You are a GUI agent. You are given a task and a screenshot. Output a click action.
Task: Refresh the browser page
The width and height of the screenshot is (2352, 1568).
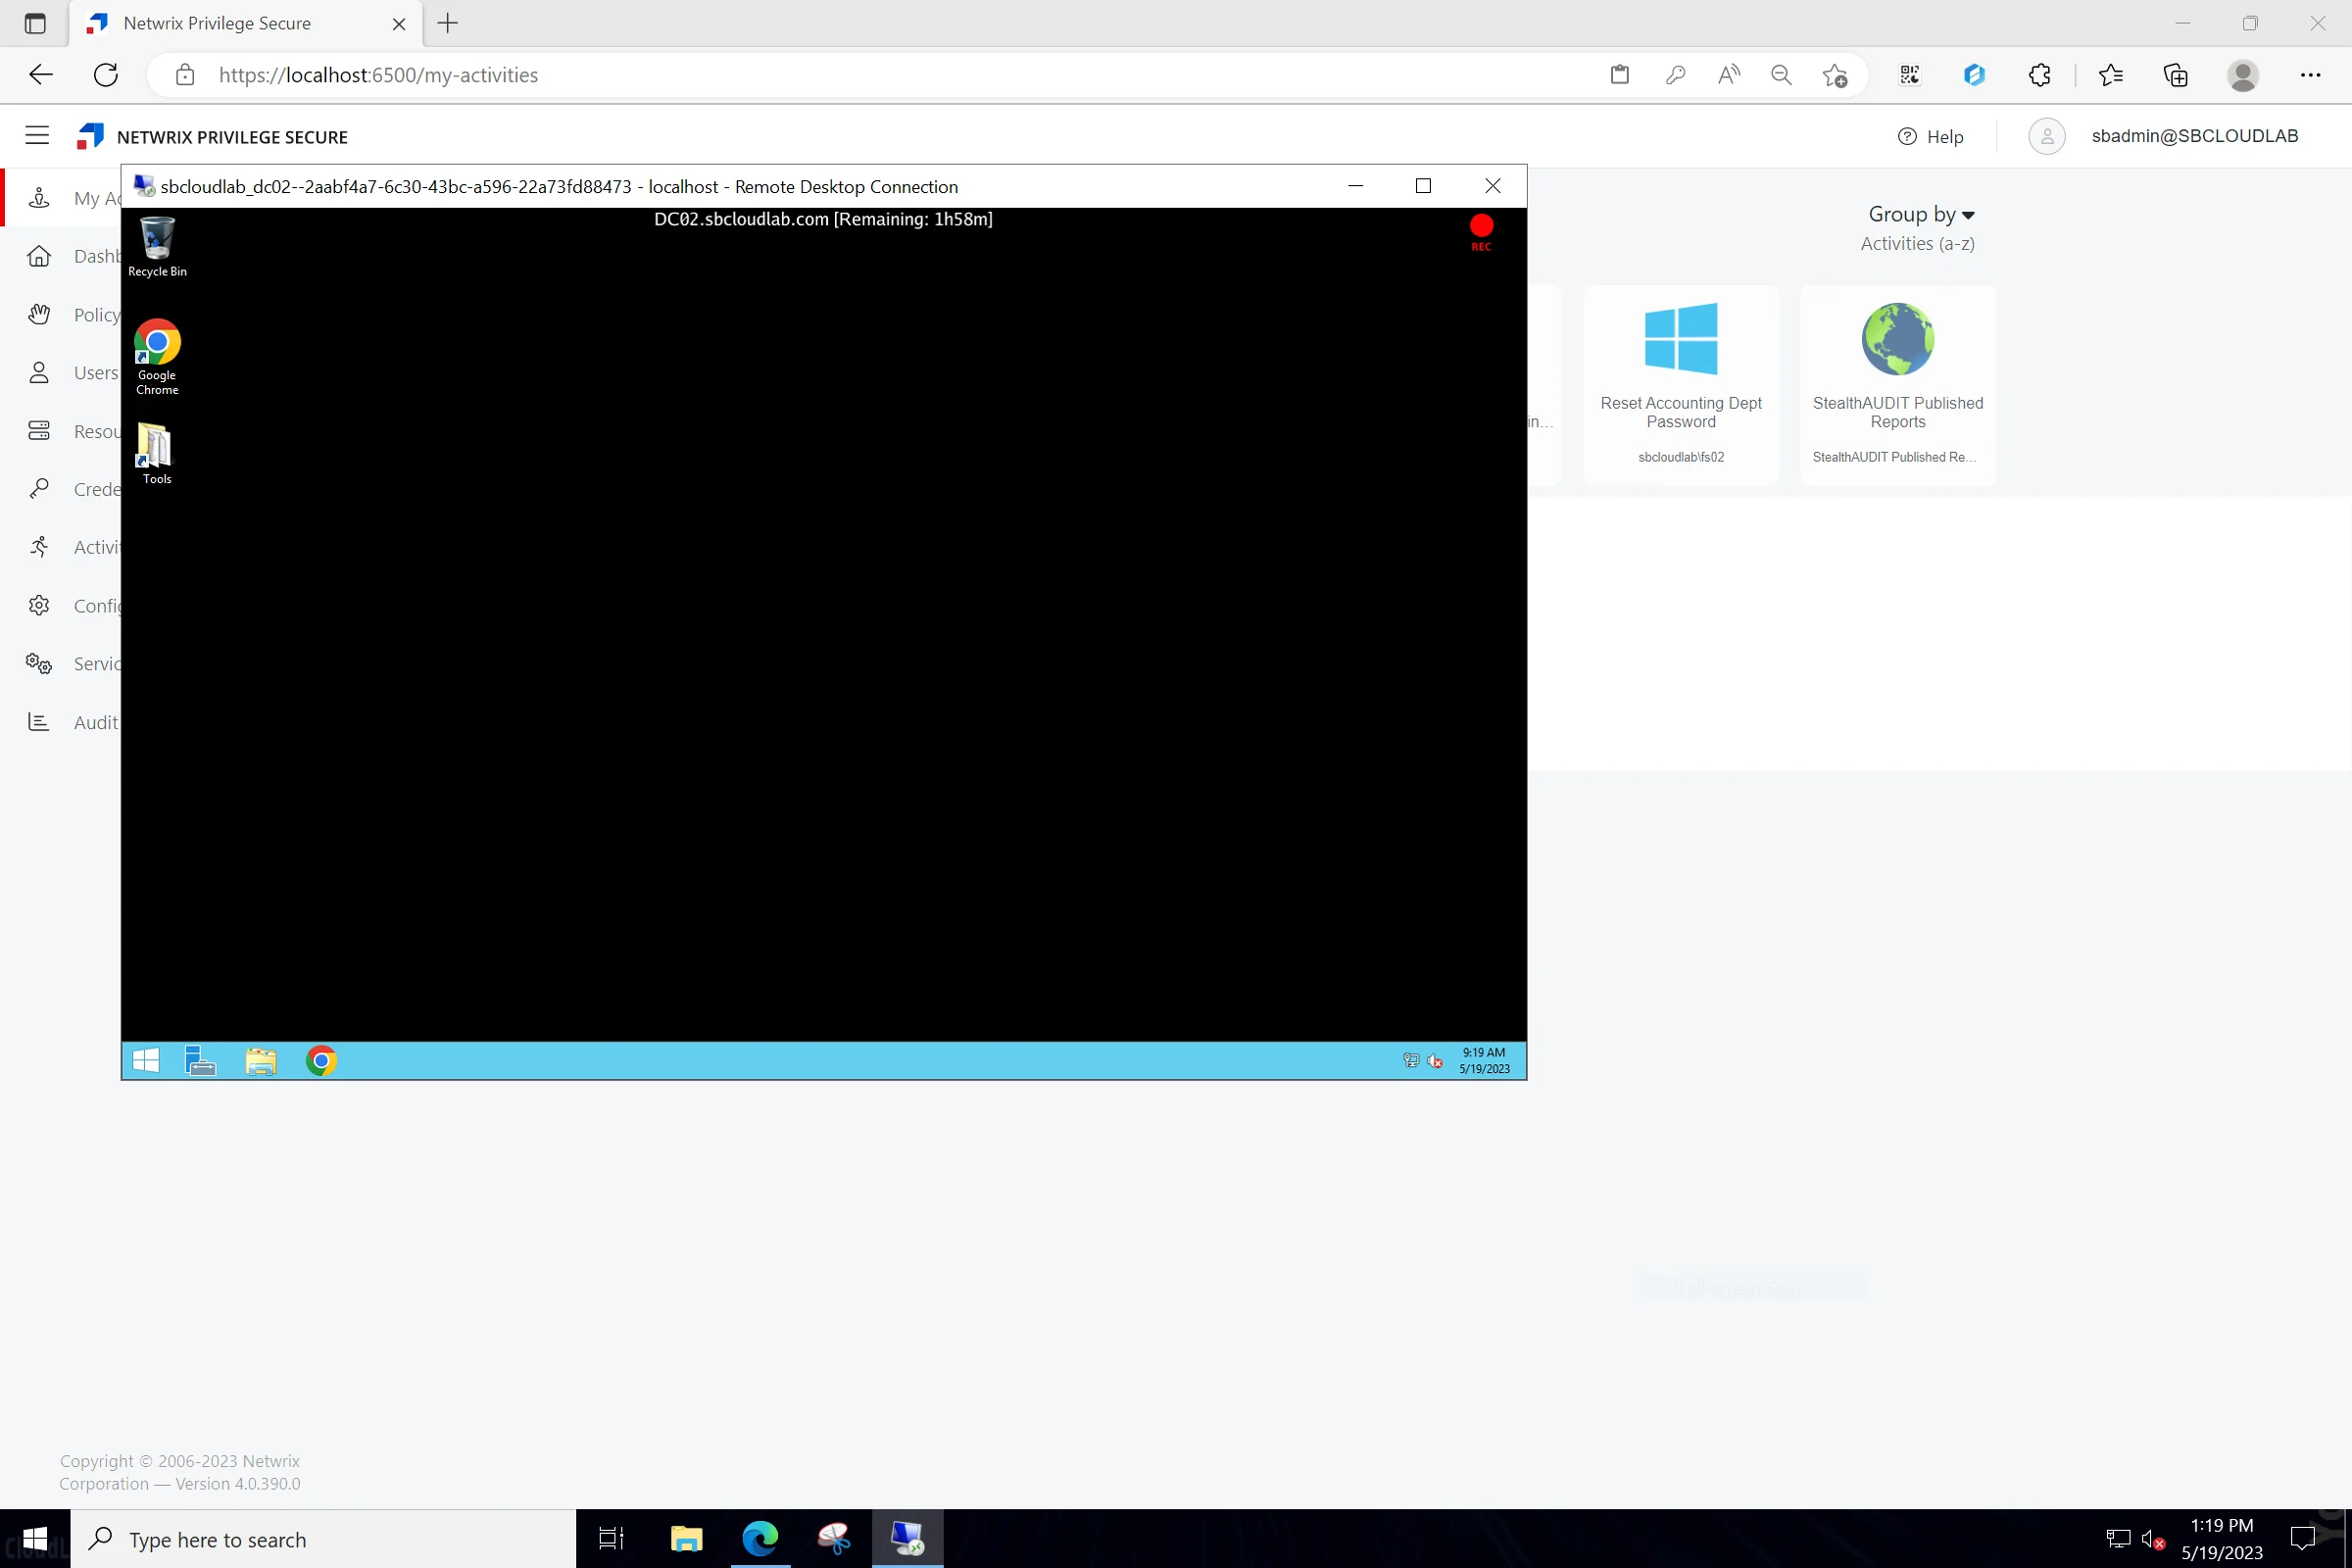106,75
